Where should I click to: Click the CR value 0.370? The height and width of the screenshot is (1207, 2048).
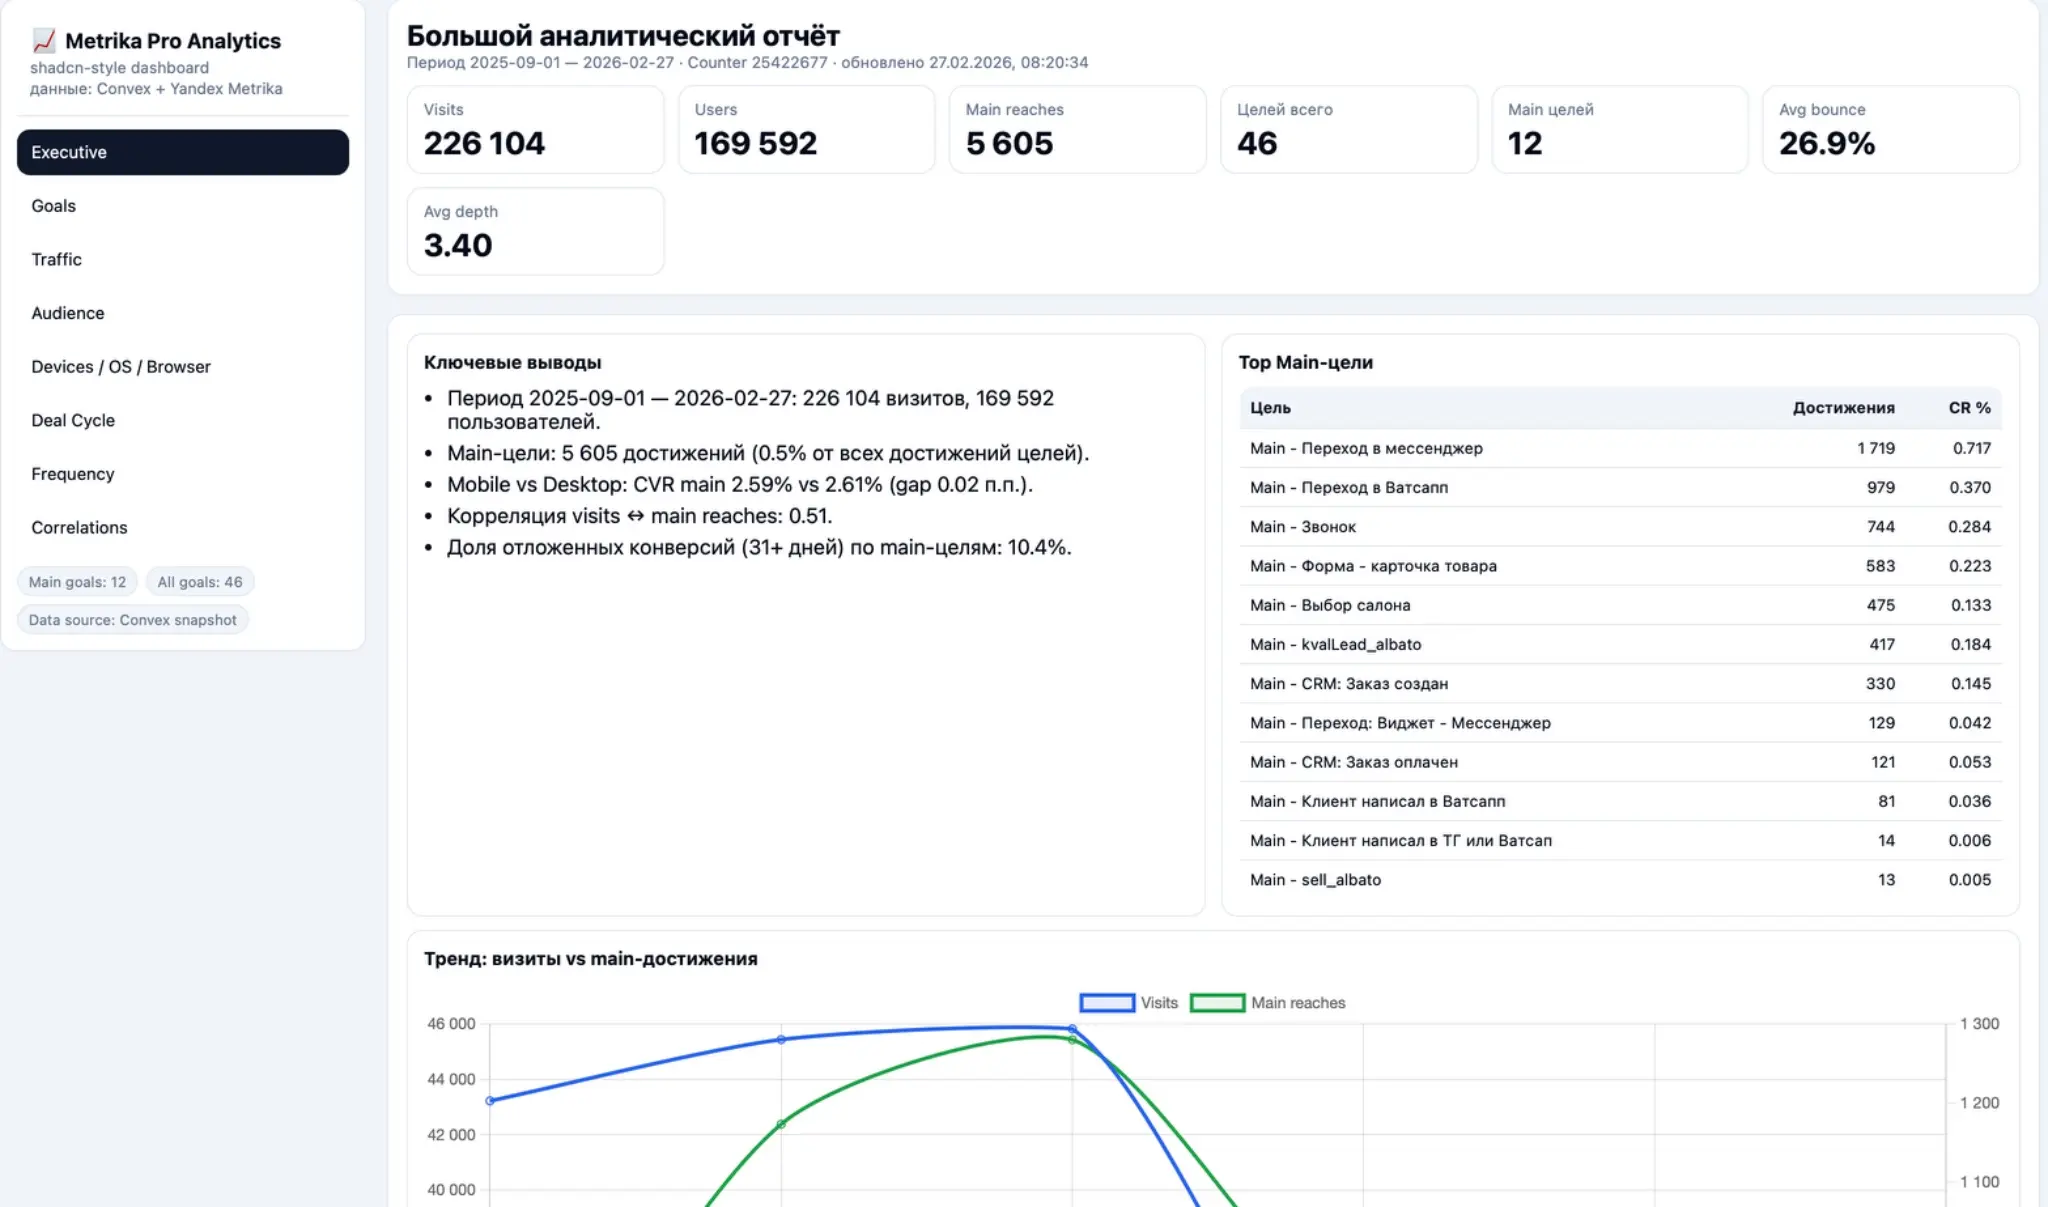pyautogui.click(x=1970, y=488)
